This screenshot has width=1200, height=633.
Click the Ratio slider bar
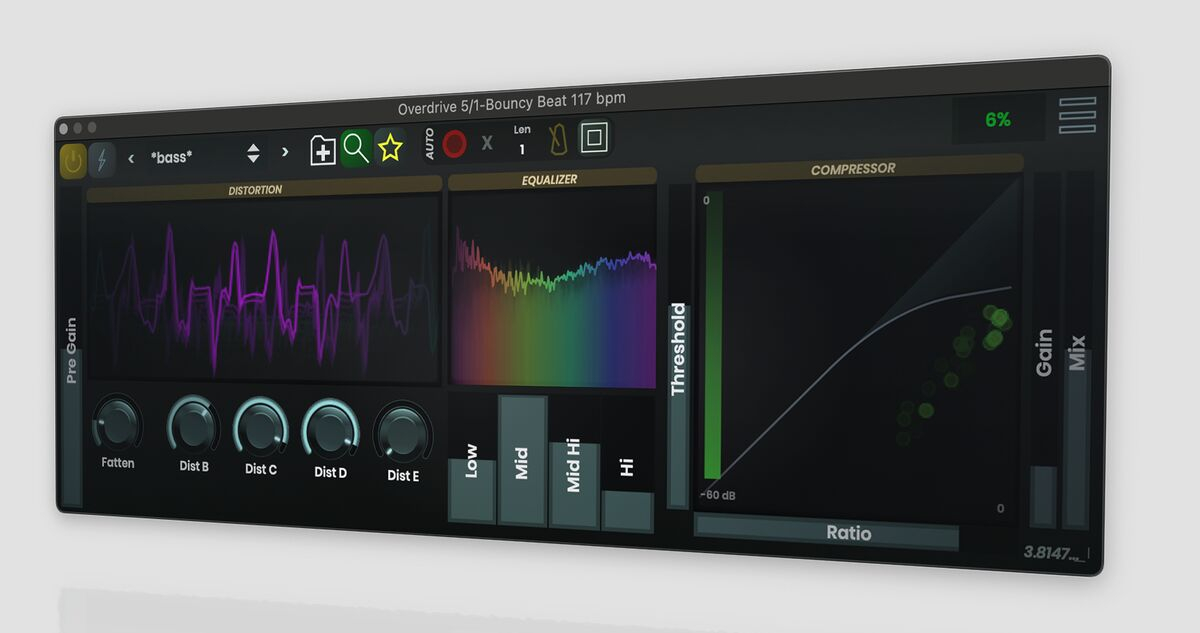pyautogui.click(x=826, y=532)
